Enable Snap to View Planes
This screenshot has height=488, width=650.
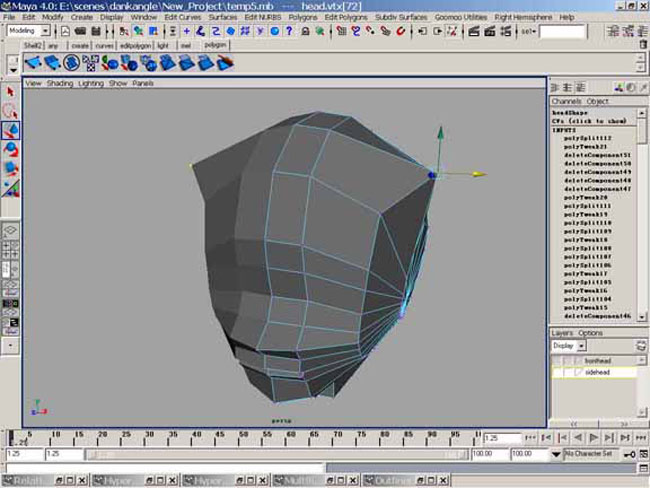coord(386,31)
